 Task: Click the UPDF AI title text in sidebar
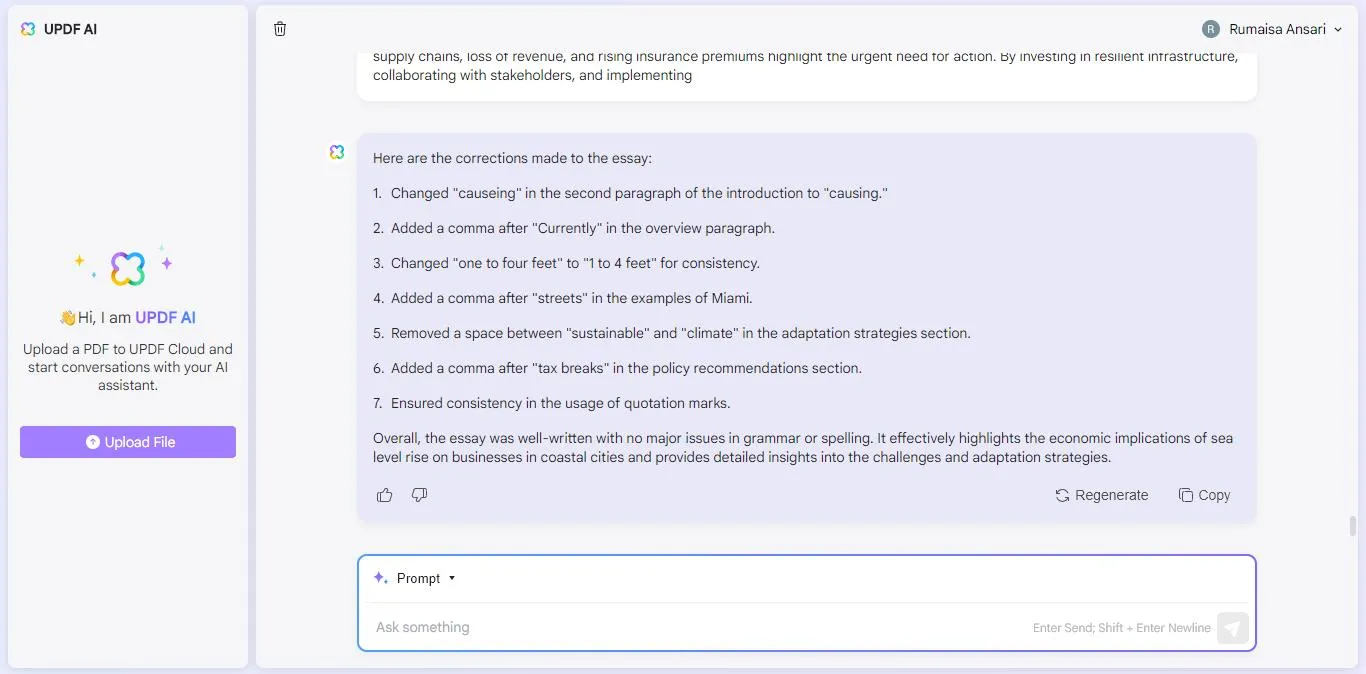[x=70, y=29]
